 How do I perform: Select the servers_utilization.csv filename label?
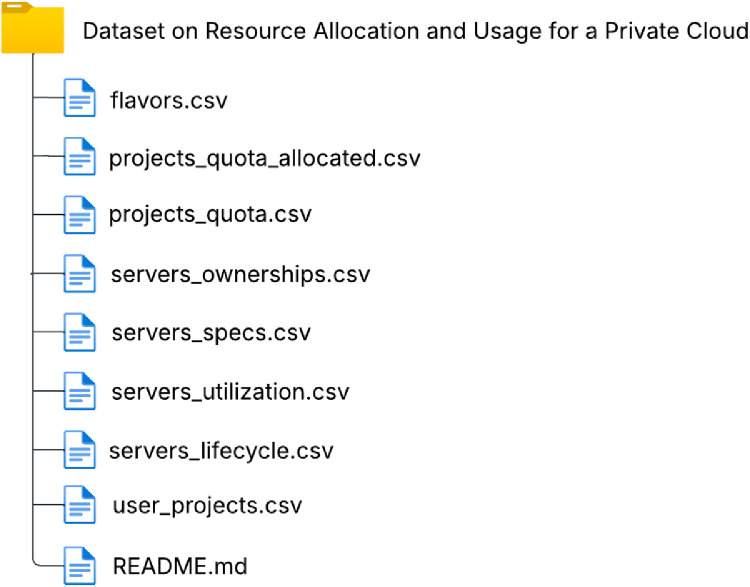click(x=231, y=392)
